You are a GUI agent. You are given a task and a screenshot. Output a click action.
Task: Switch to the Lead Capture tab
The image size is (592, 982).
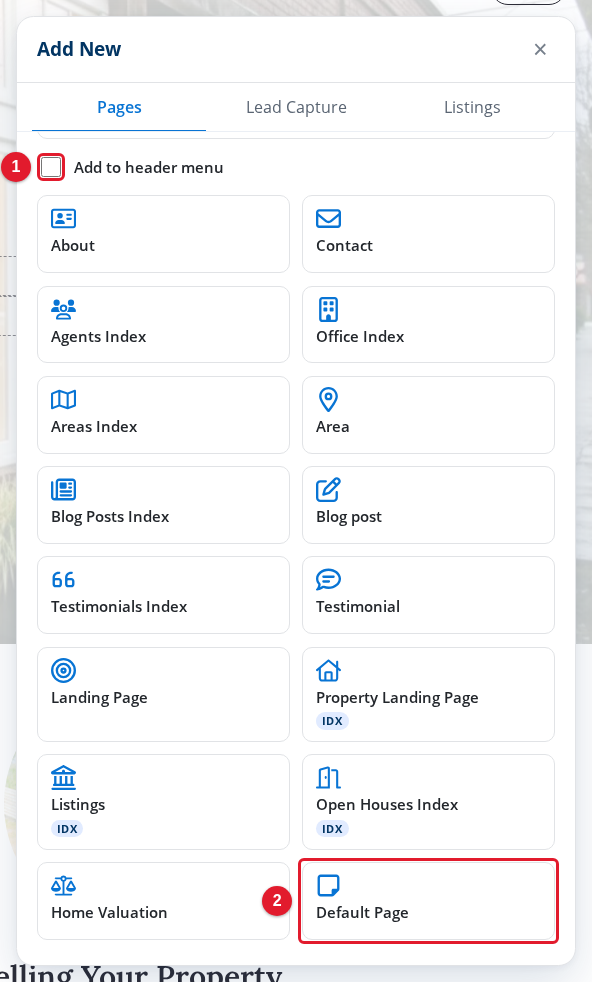(296, 107)
